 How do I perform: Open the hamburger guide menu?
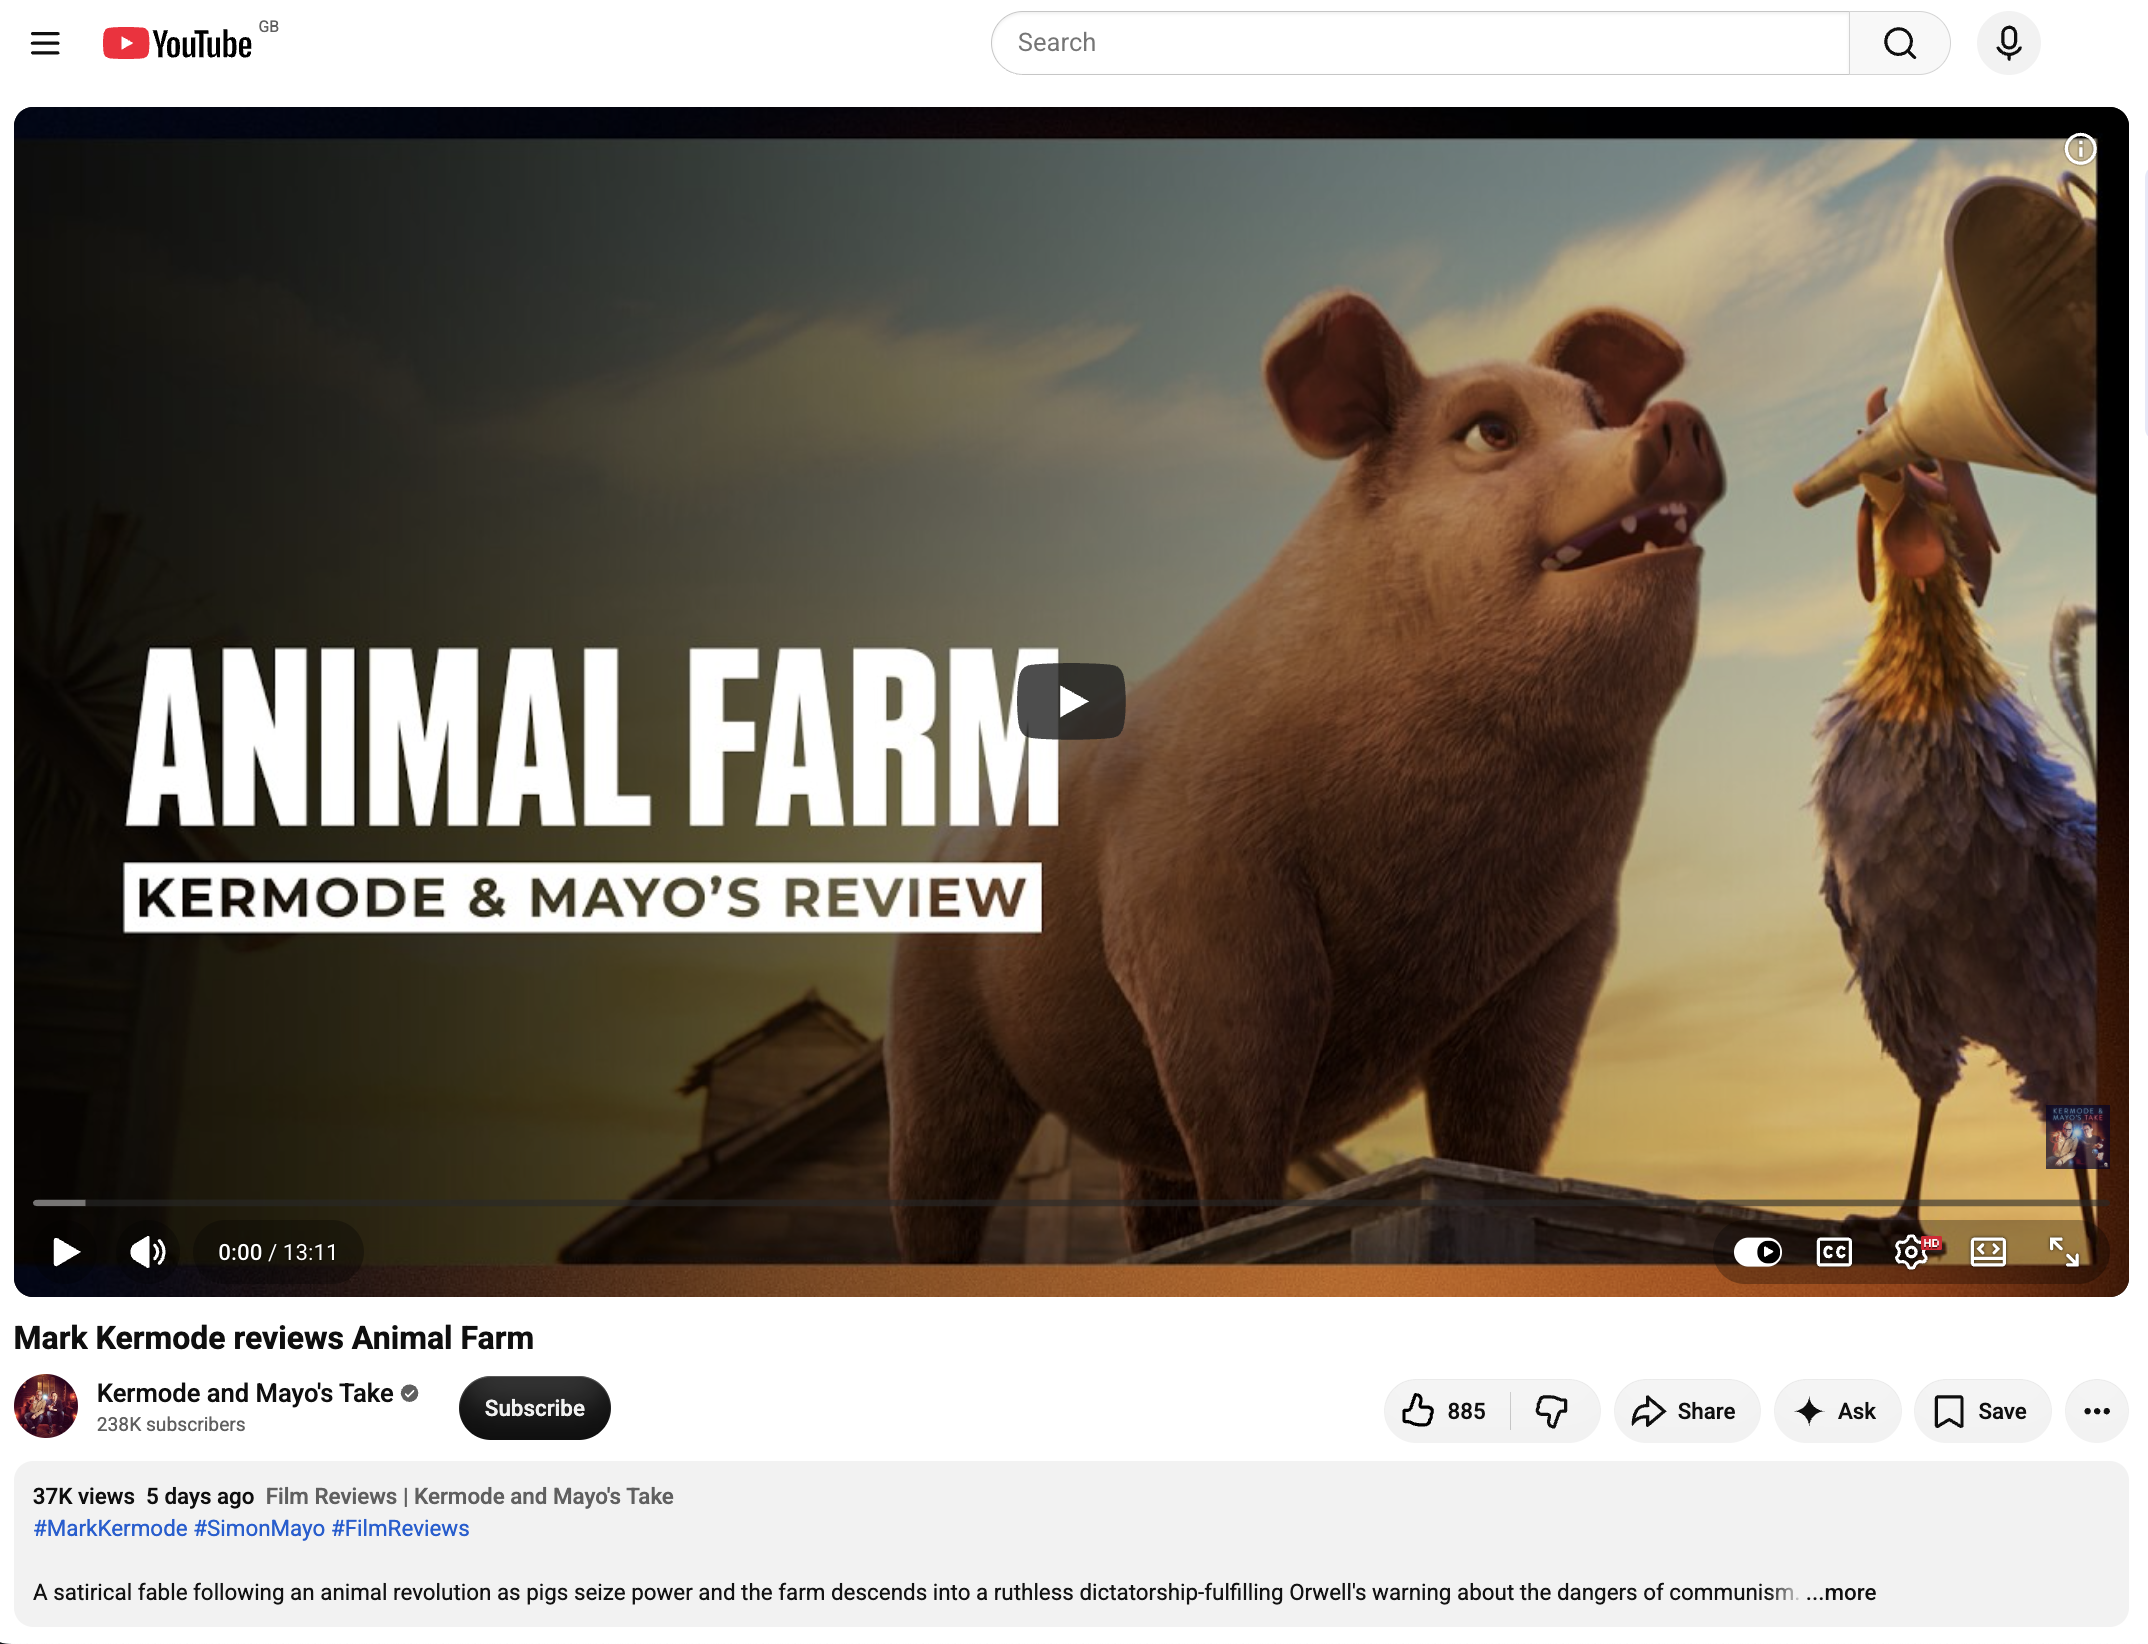click(45, 43)
